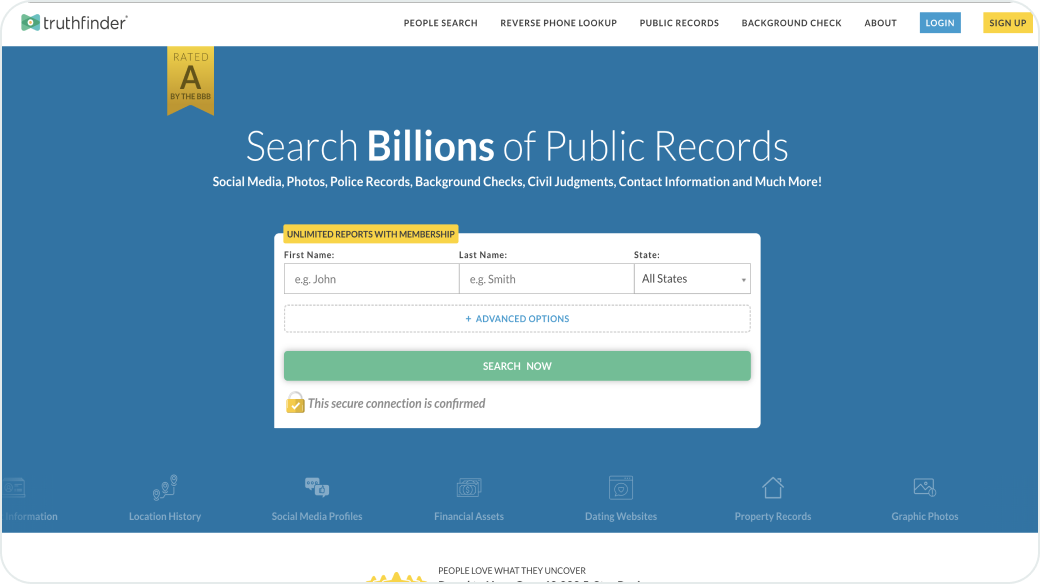Click the Login button
This screenshot has height=584, width=1040.
(940, 22)
